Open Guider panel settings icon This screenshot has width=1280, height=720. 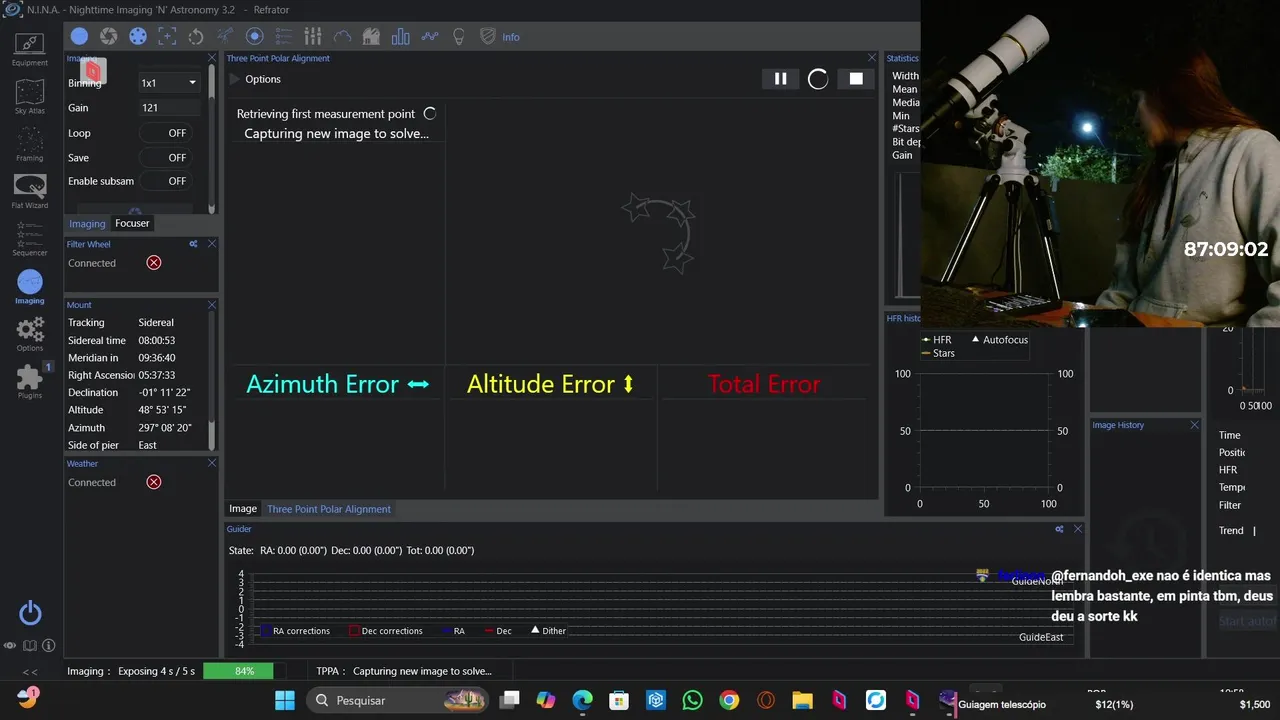point(1059,529)
